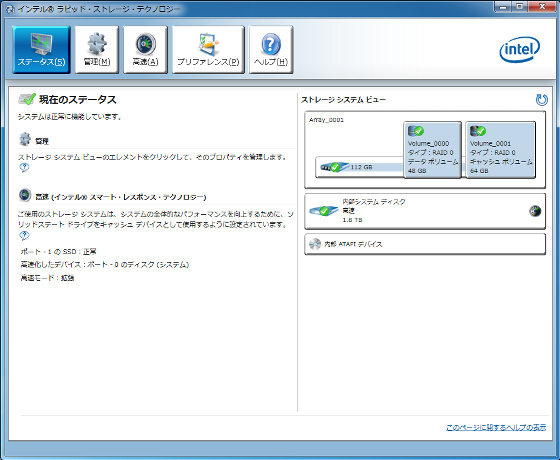The height and width of the screenshot is (460, 560).
Task: Open the help link for this page
Action: tap(496, 427)
